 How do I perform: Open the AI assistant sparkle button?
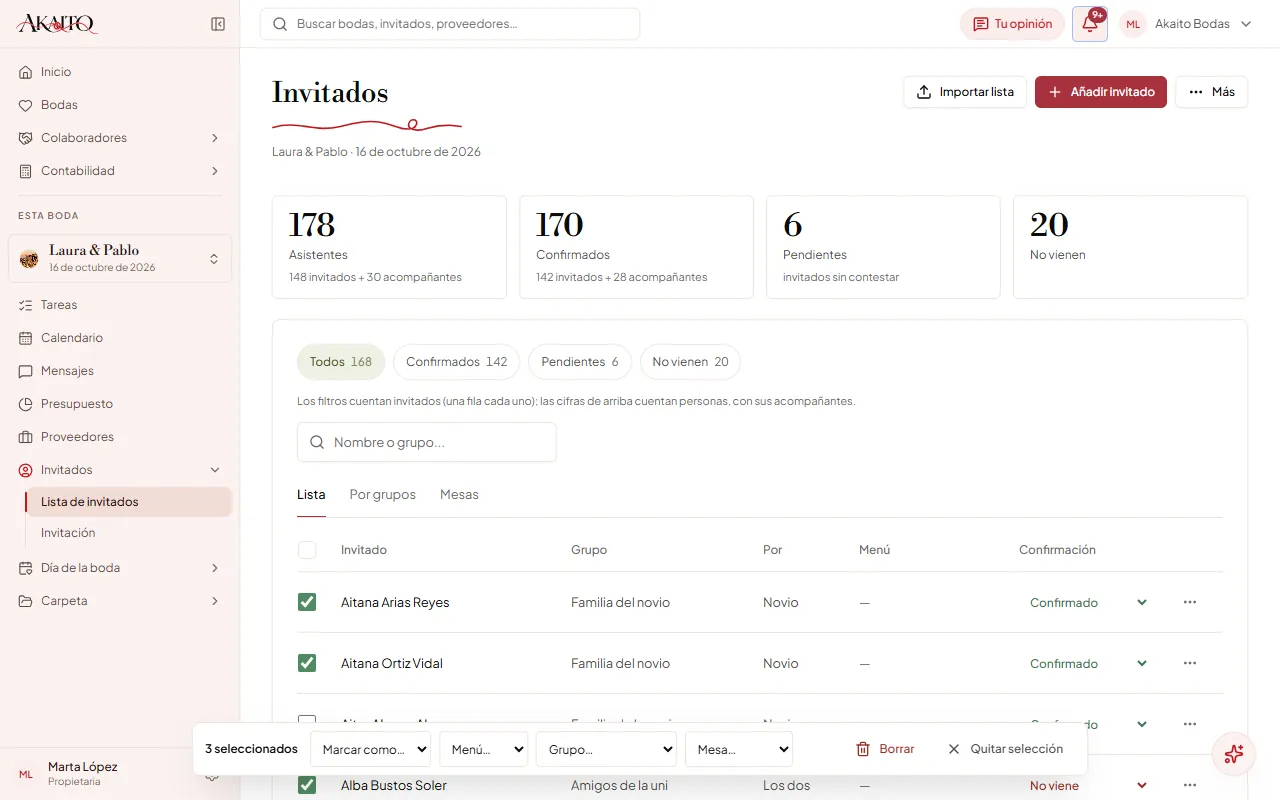point(1234,754)
